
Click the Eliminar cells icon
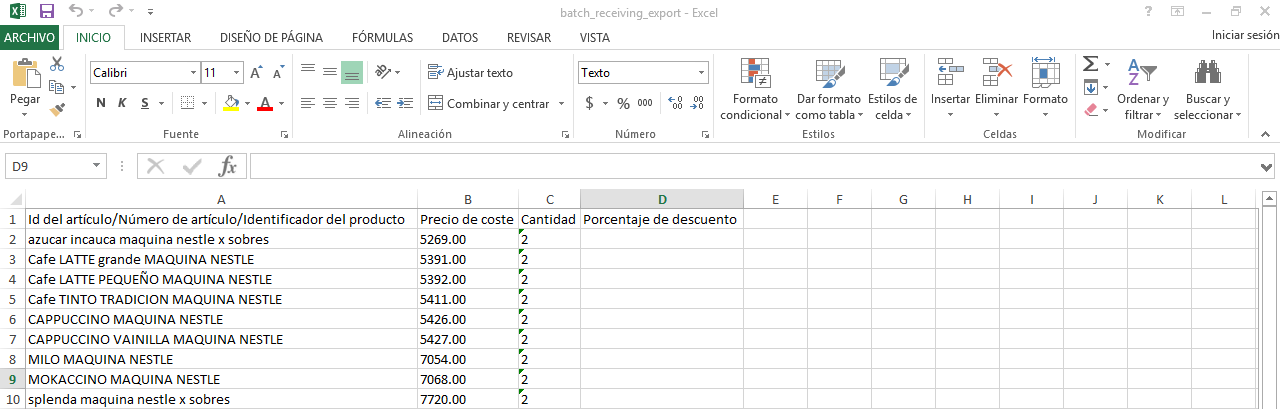pos(996,72)
